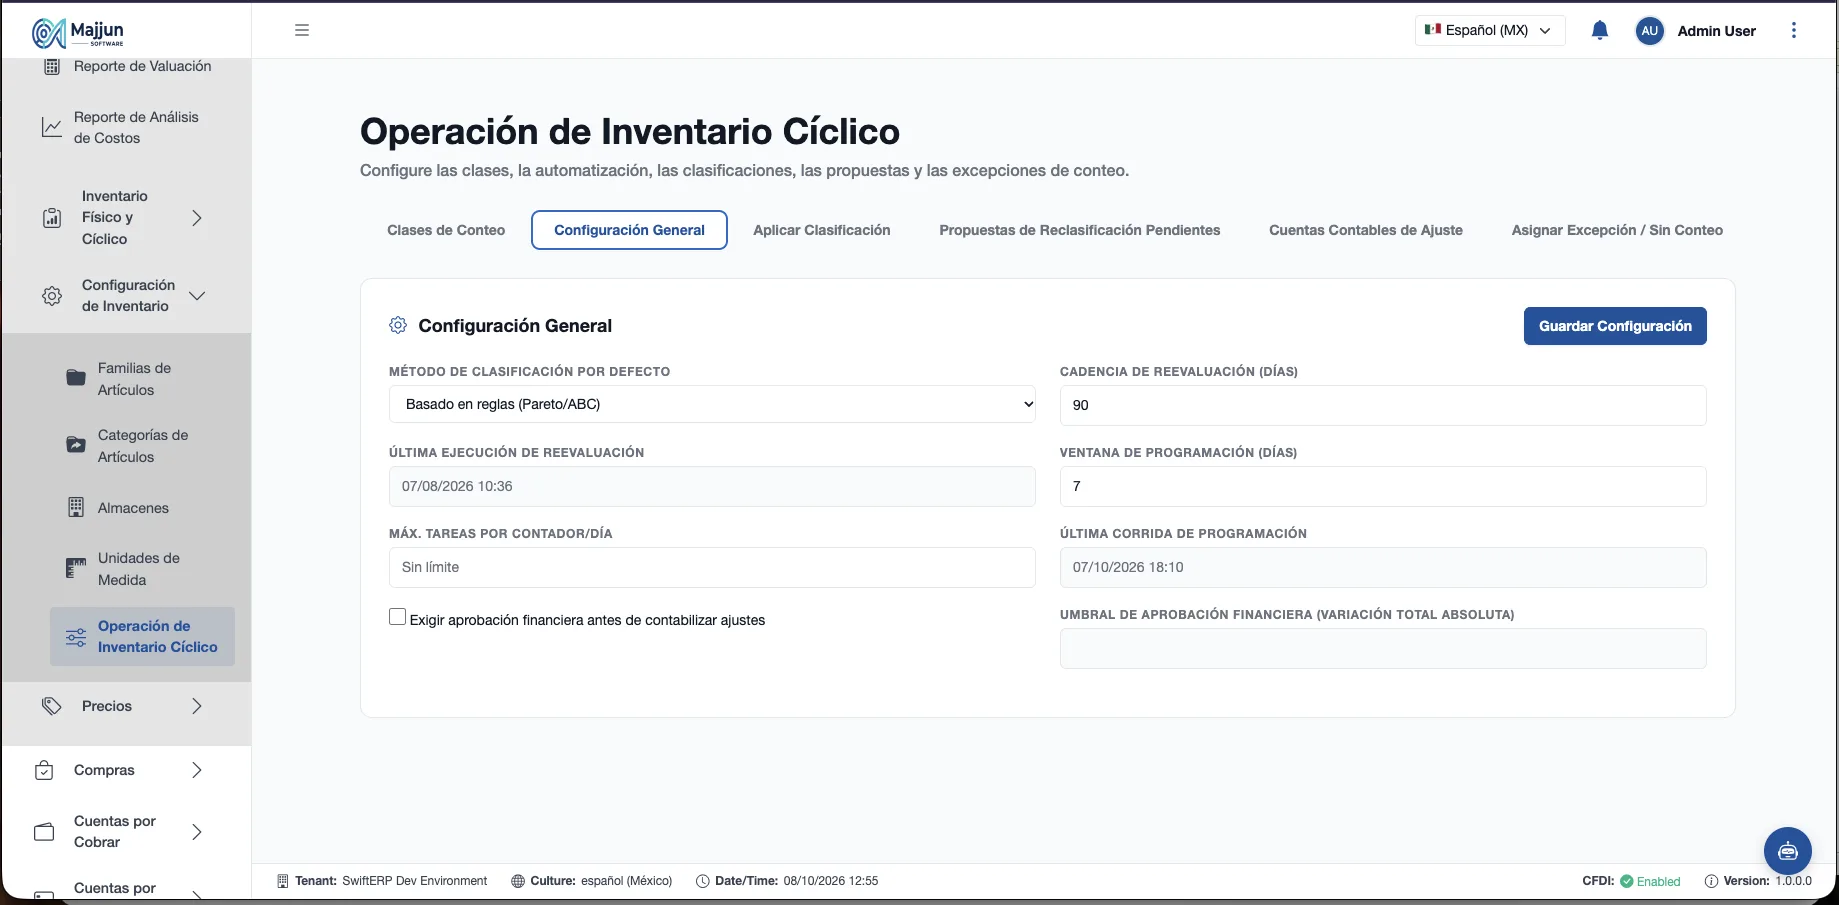Open the Español (MX) language dropdown
Image resolution: width=1839 pixels, height=905 pixels.
click(x=1490, y=30)
